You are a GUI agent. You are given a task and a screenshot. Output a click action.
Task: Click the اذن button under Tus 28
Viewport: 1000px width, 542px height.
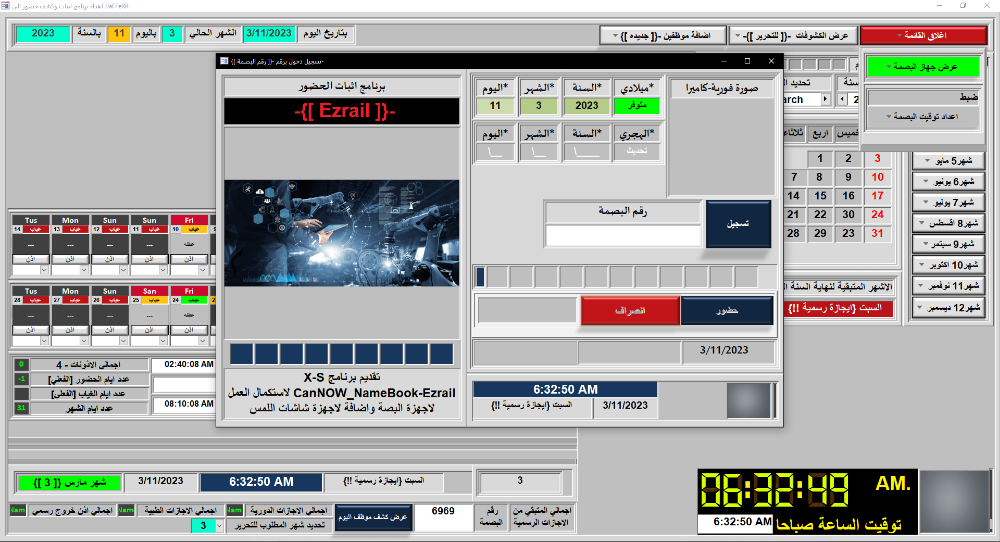[31, 330]
